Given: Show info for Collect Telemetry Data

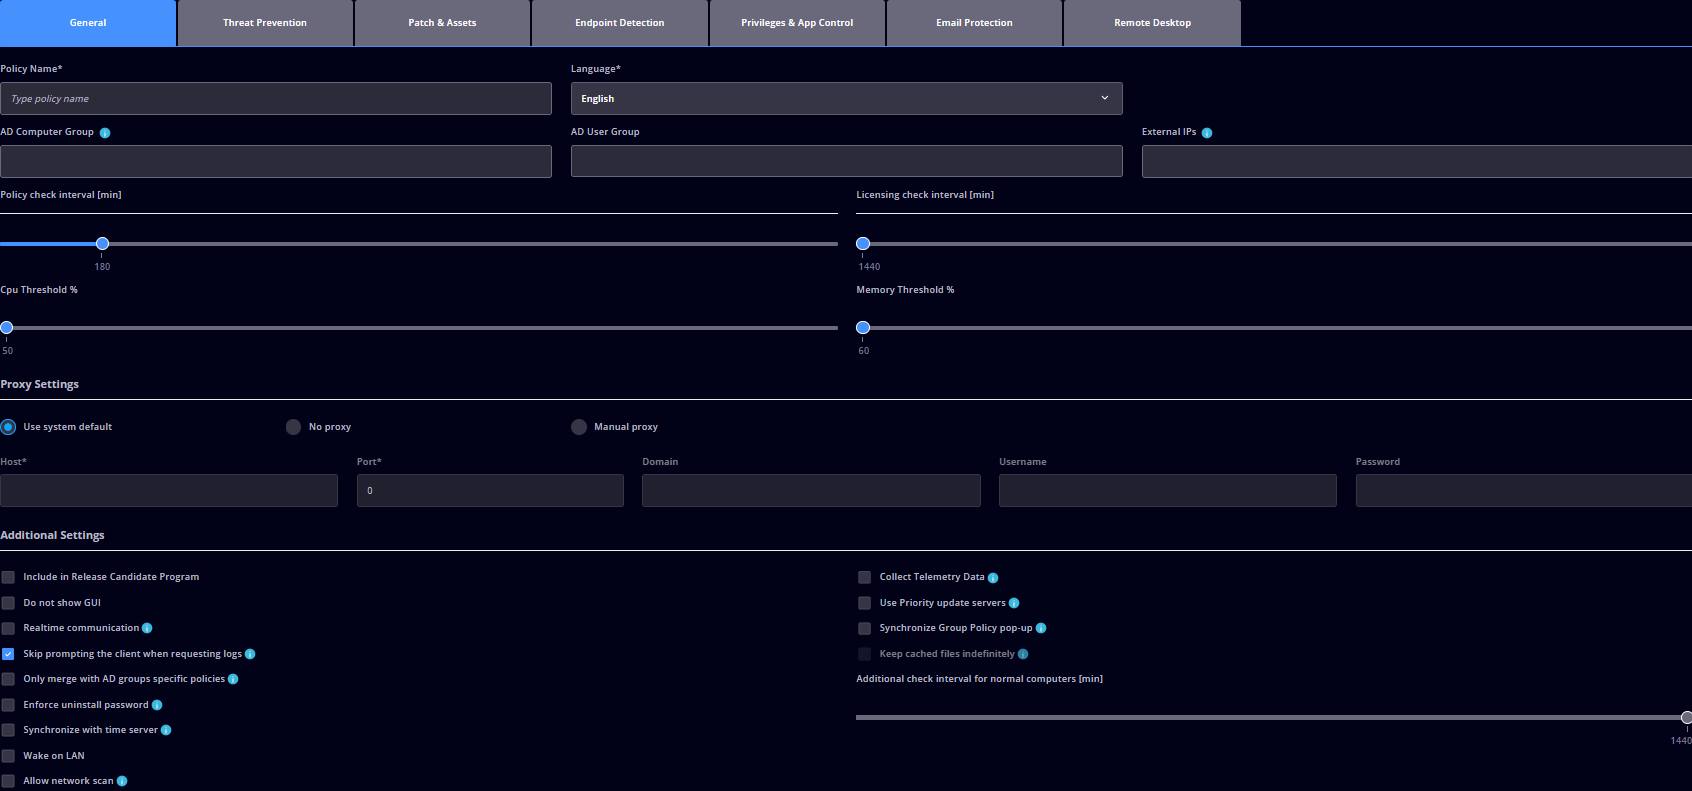Looking at the screenshot, I should [993, 577].
